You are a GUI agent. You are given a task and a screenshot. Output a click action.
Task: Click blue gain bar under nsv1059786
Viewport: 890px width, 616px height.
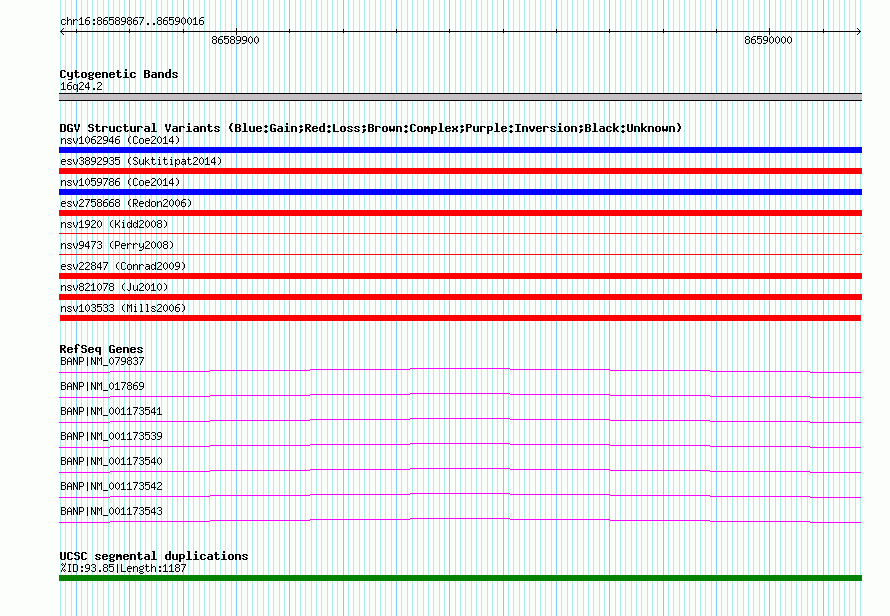click(460, 192)
